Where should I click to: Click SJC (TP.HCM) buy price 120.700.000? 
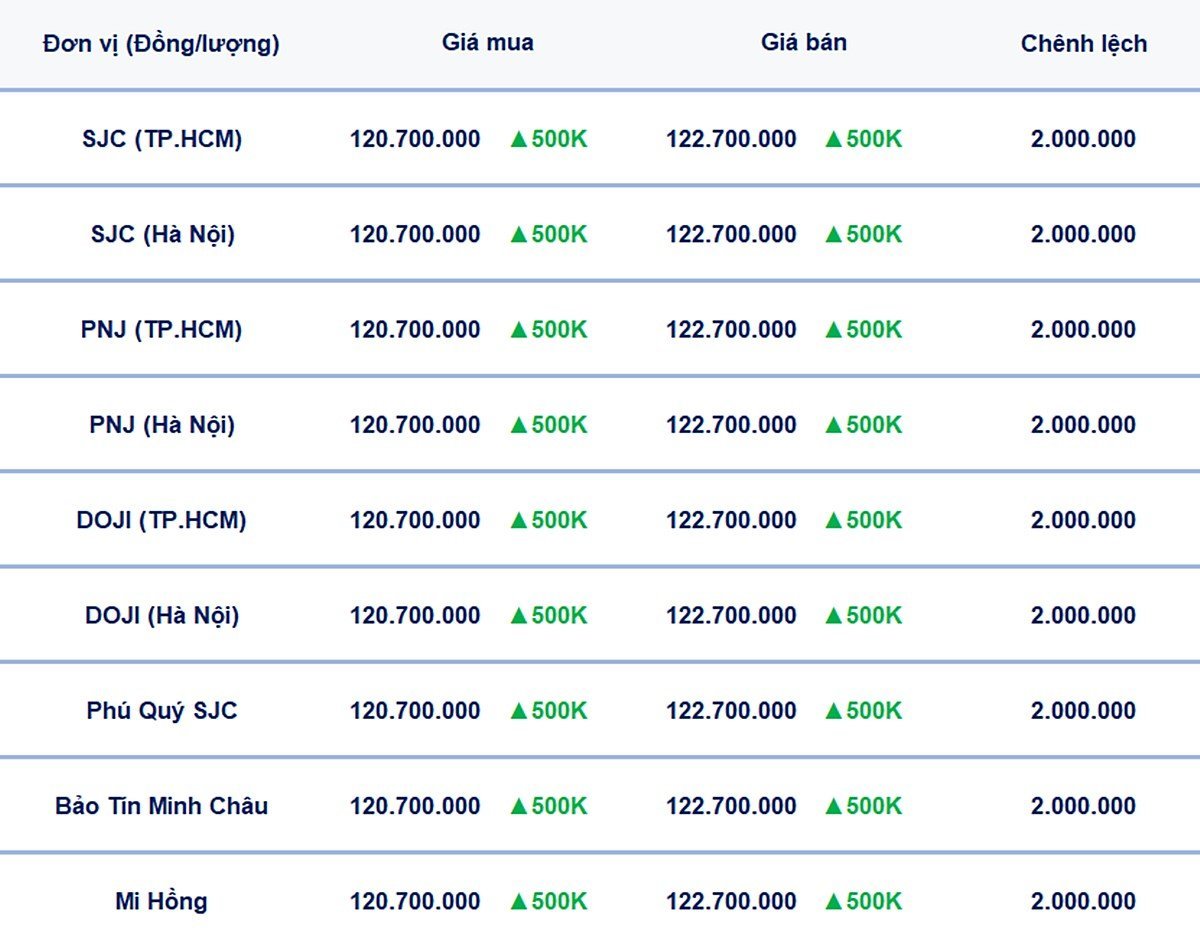(x=415, y=139)
